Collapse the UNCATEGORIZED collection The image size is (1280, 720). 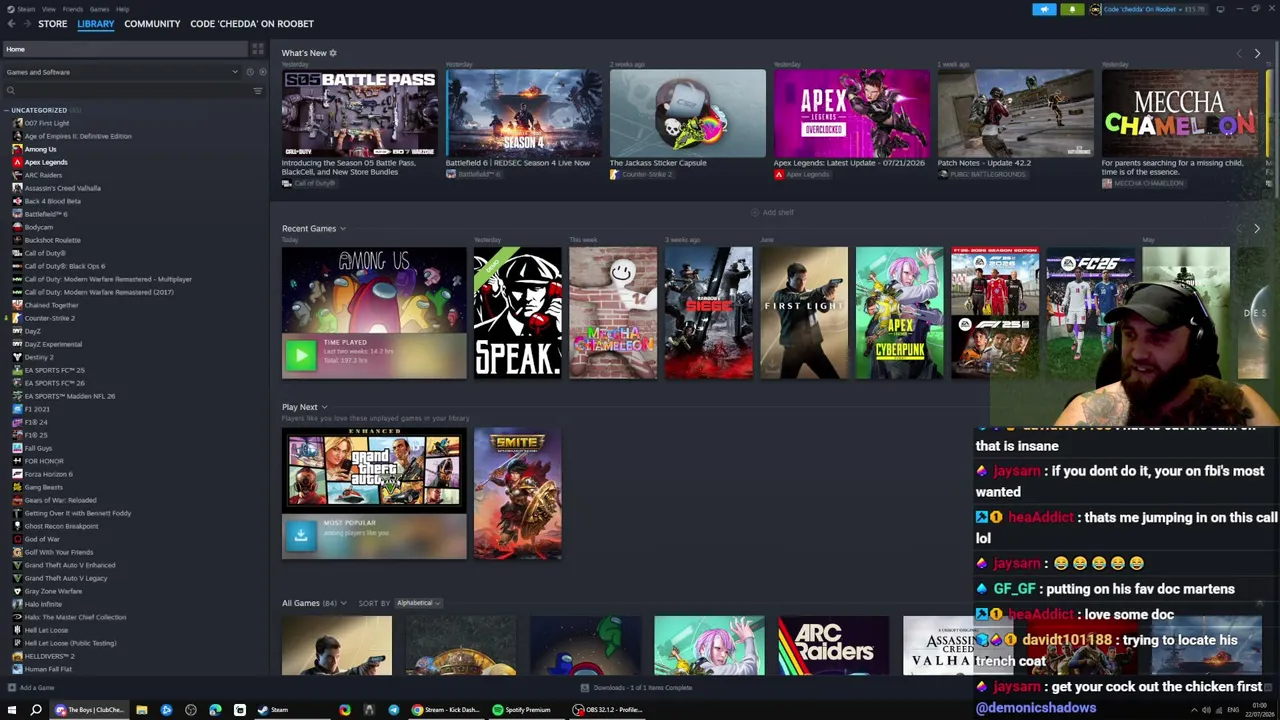click(x=6, y=110)
